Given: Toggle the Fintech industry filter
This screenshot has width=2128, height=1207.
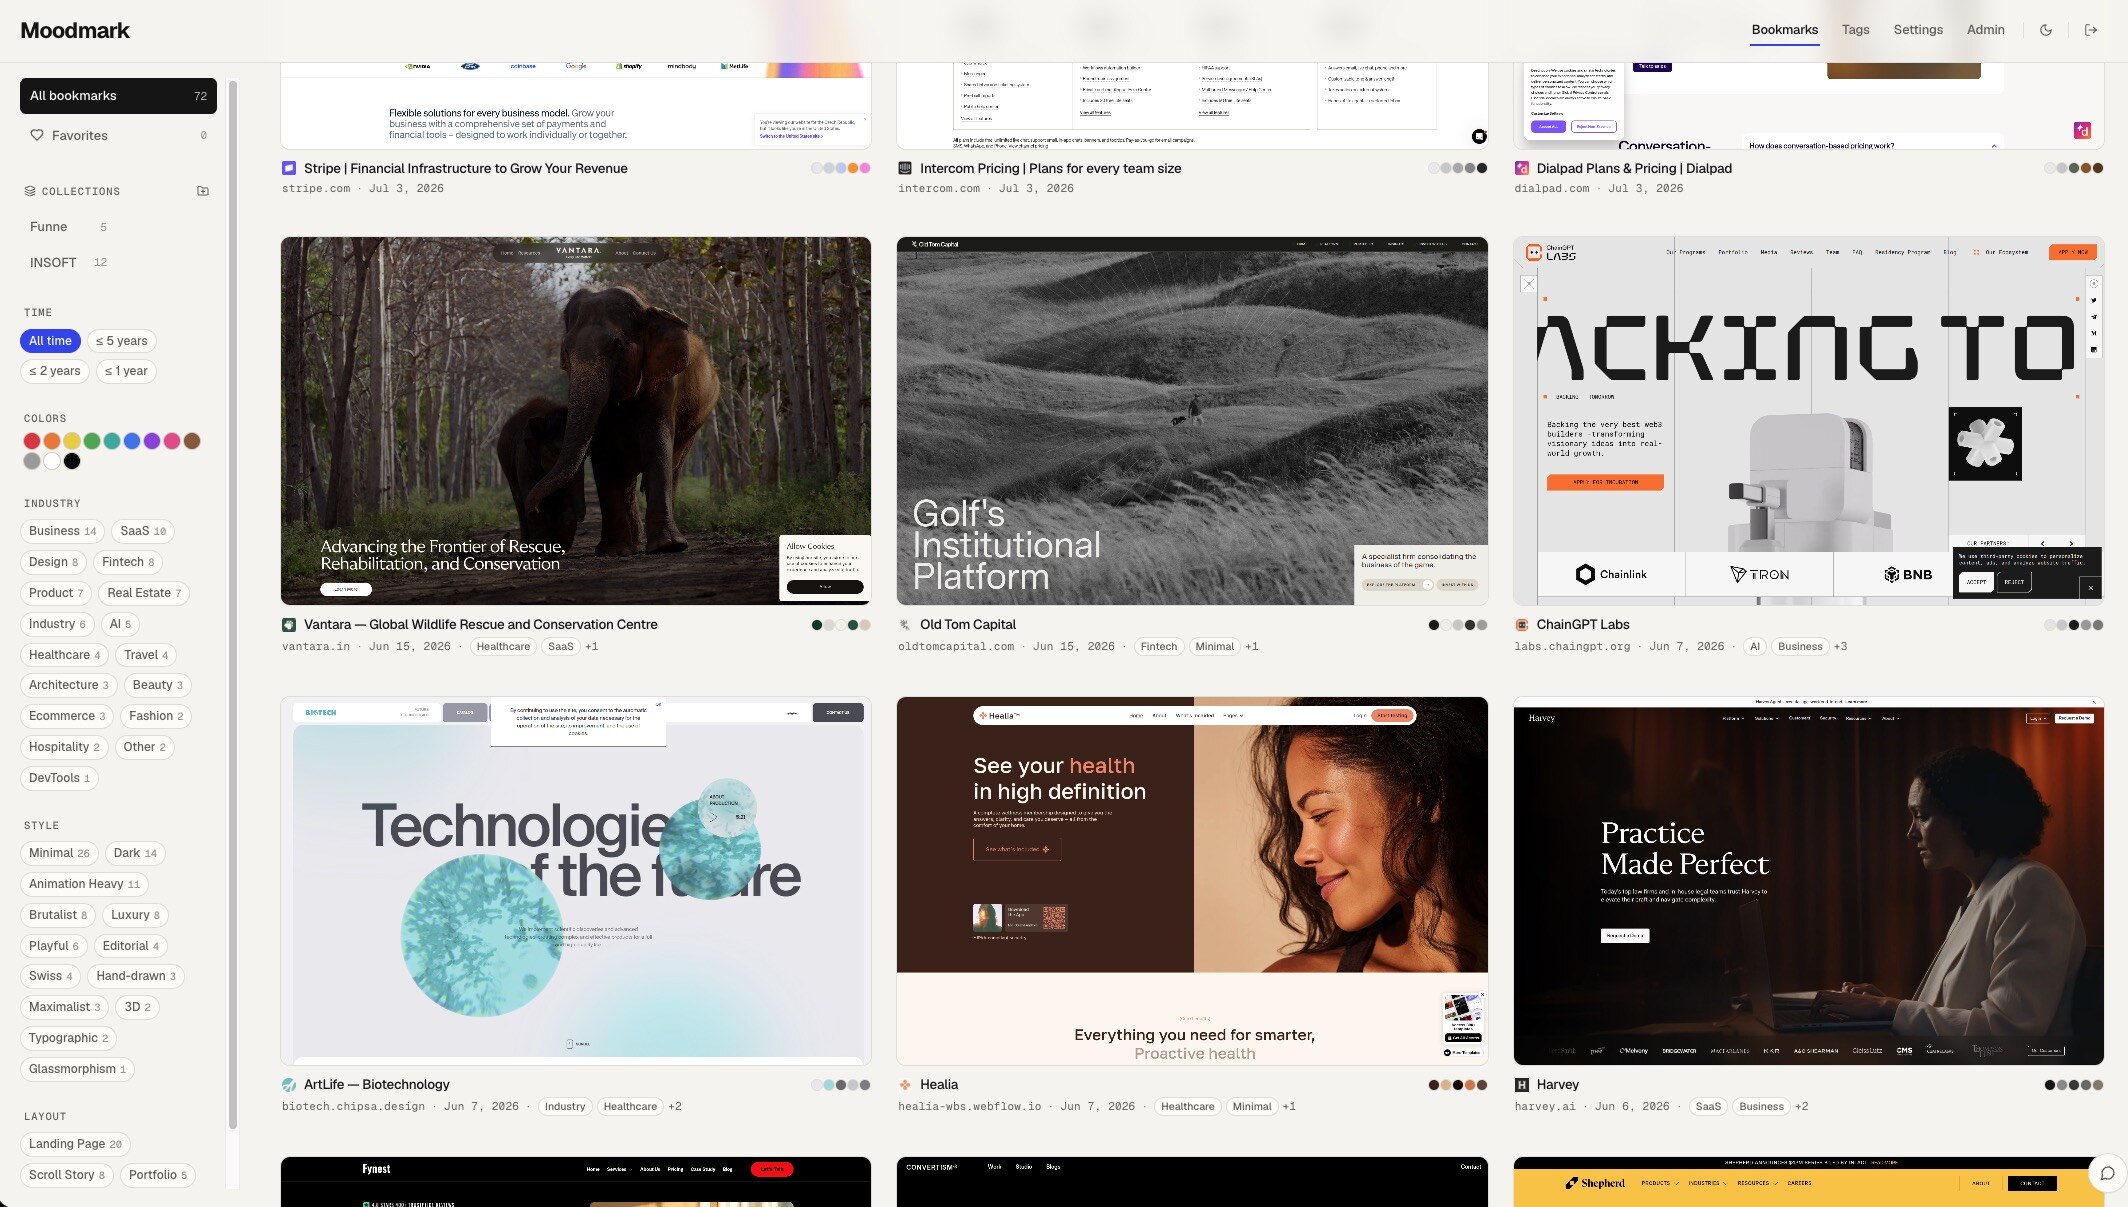Looking at the screenshot, I should click(x=128, y=562).
